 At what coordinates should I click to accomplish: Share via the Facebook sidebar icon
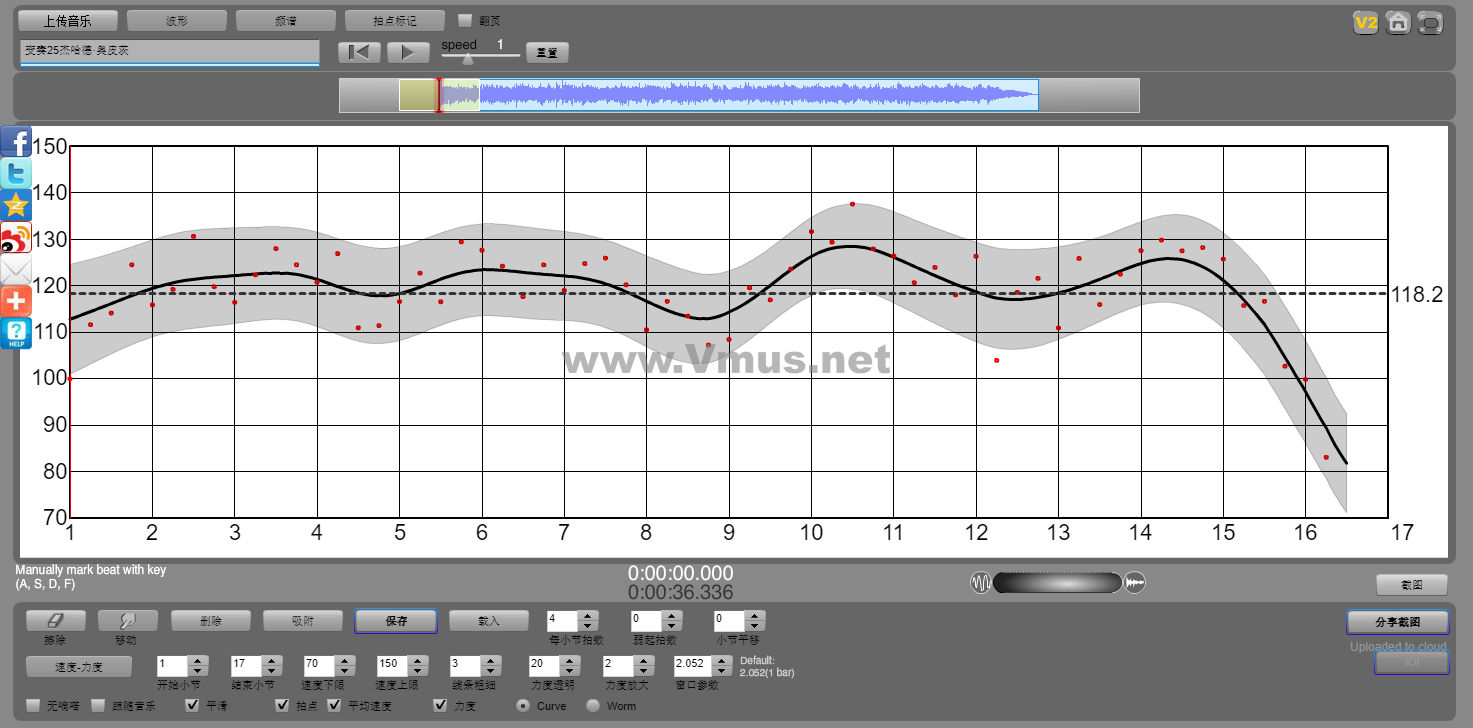coord(16,142)
